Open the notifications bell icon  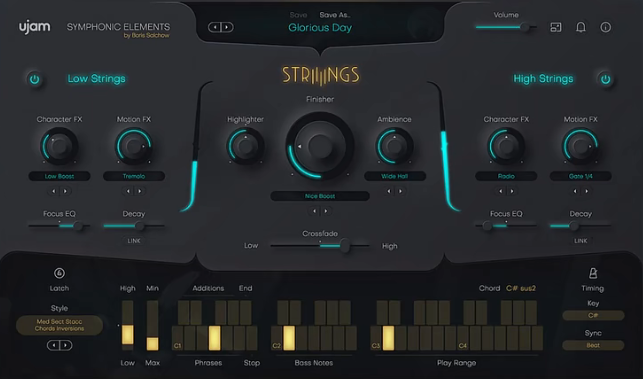click(x=581, y=27)
